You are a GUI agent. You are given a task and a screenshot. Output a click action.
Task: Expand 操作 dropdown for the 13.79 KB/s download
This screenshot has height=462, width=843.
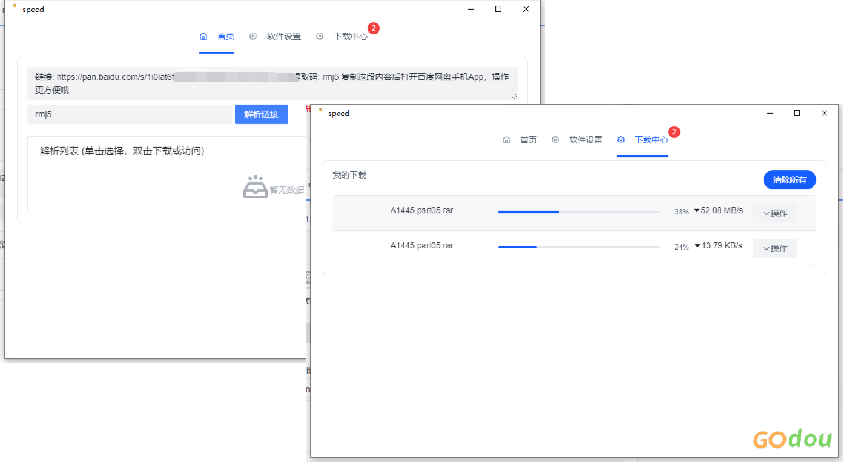[775, 248]
